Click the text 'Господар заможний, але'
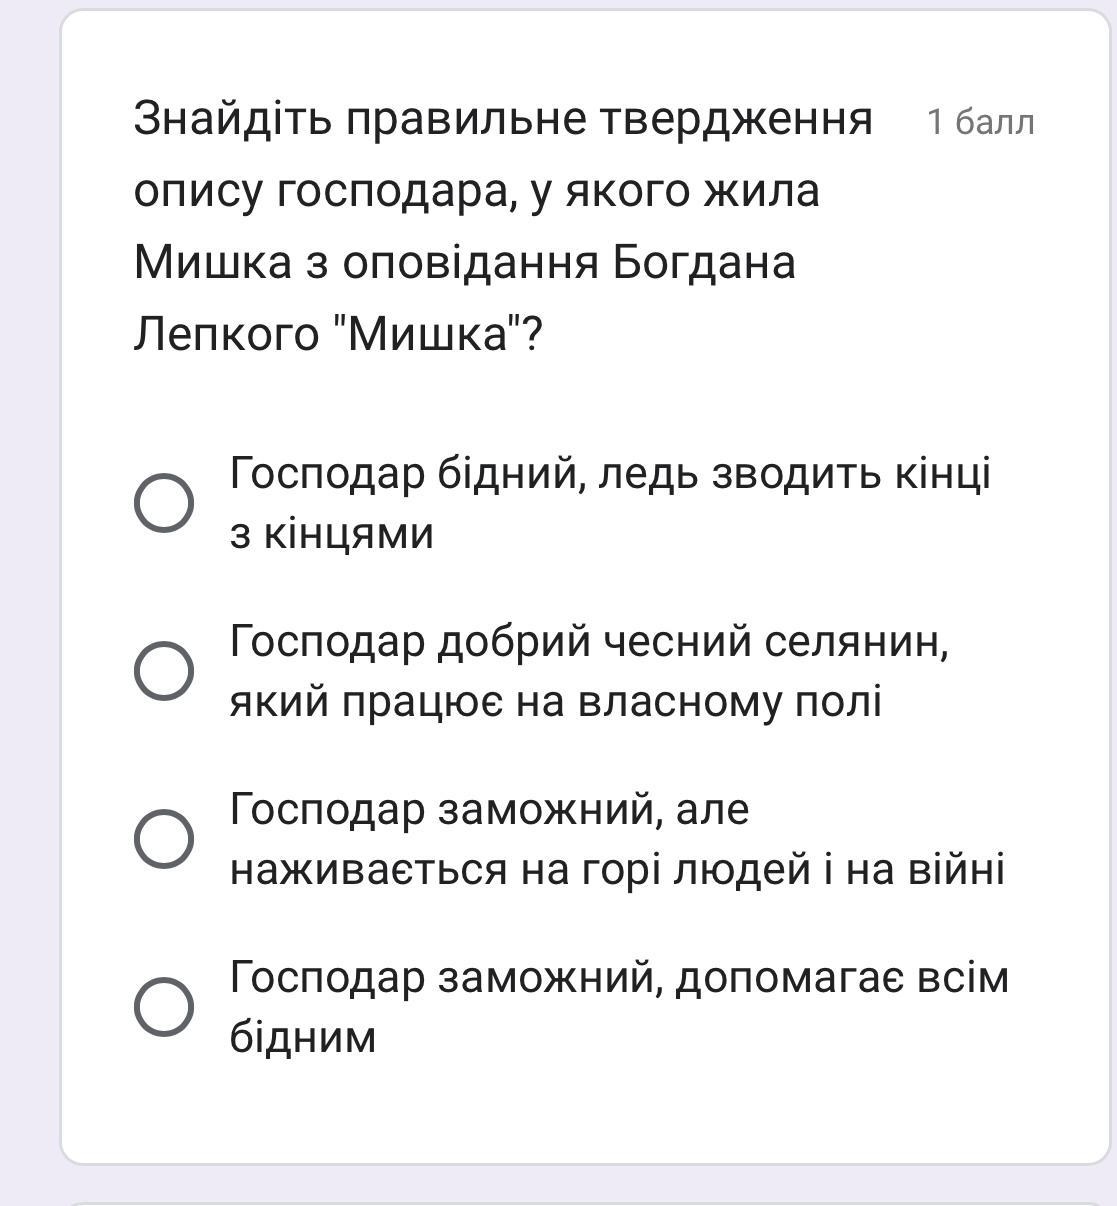Image resolution: width=1117 pixels, height=1206 pixels. pyautogui.click(x=489, y=808)
